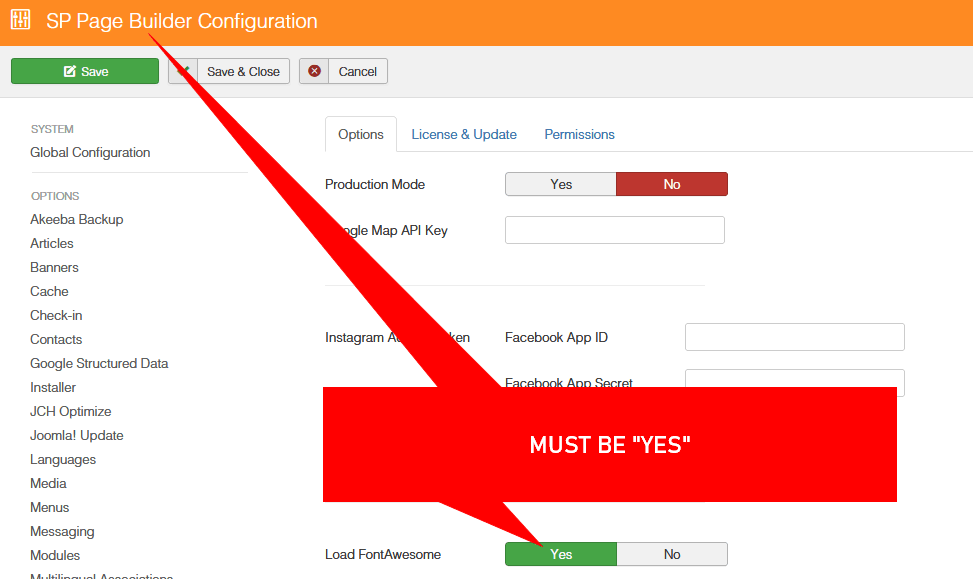Open Contacts options in sidebar
Viewport: 973px width, 579px height.
click(x=56, y=339)
